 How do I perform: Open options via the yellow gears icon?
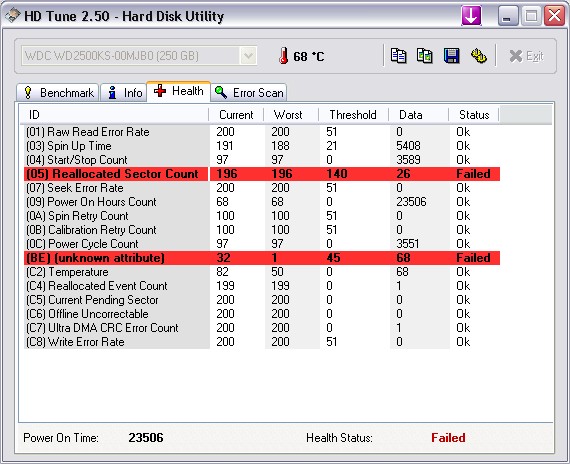click(x=479, y=56)
